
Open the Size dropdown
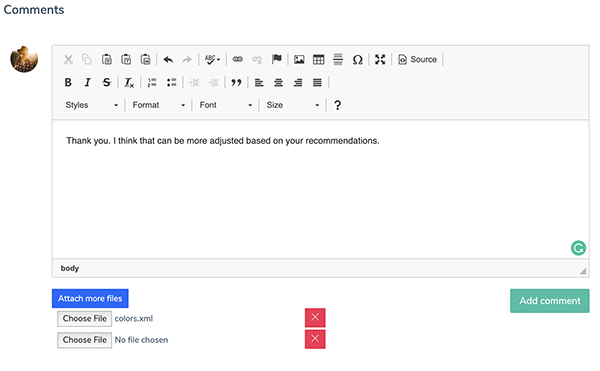(293, 105)
